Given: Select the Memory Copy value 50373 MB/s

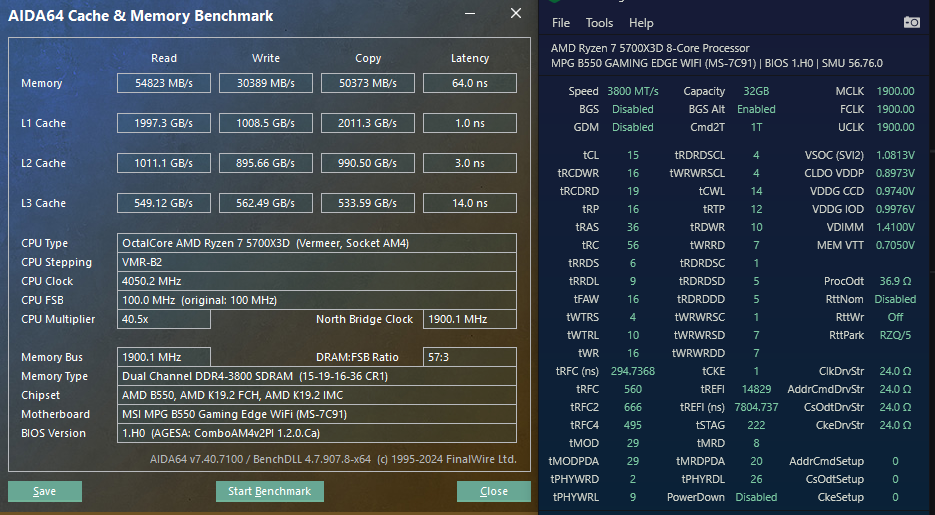Looking at the screenshot, I should pos(367,83).
